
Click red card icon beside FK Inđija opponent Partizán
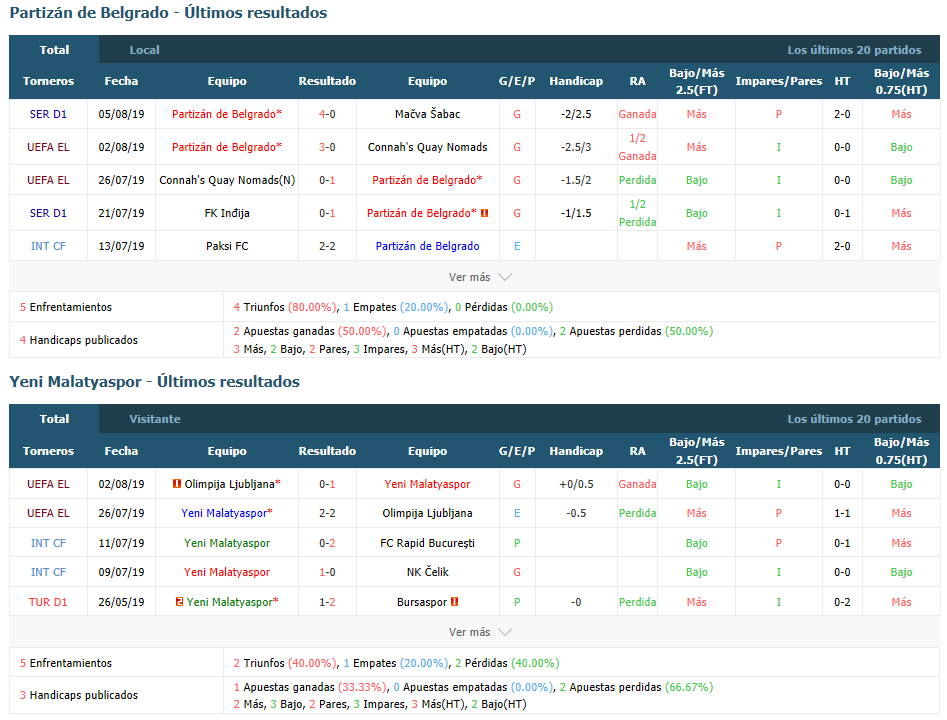(x=484, y=213)
